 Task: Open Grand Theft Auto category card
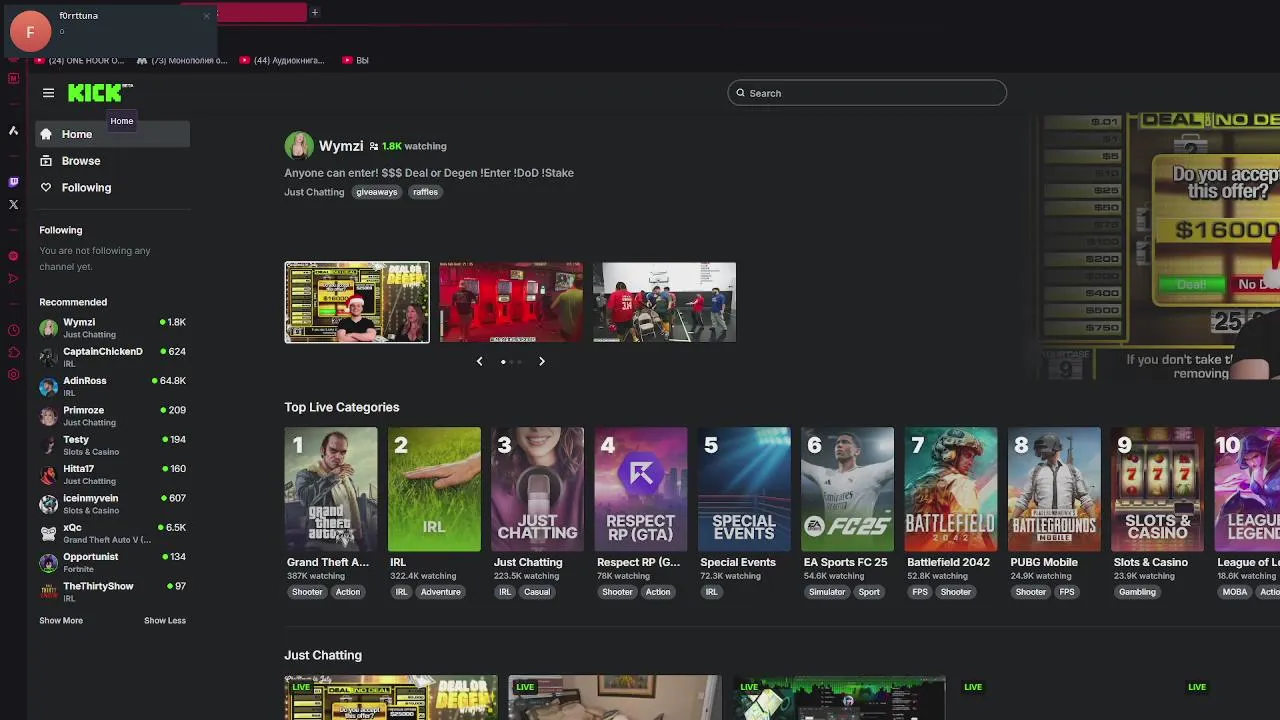331,490
